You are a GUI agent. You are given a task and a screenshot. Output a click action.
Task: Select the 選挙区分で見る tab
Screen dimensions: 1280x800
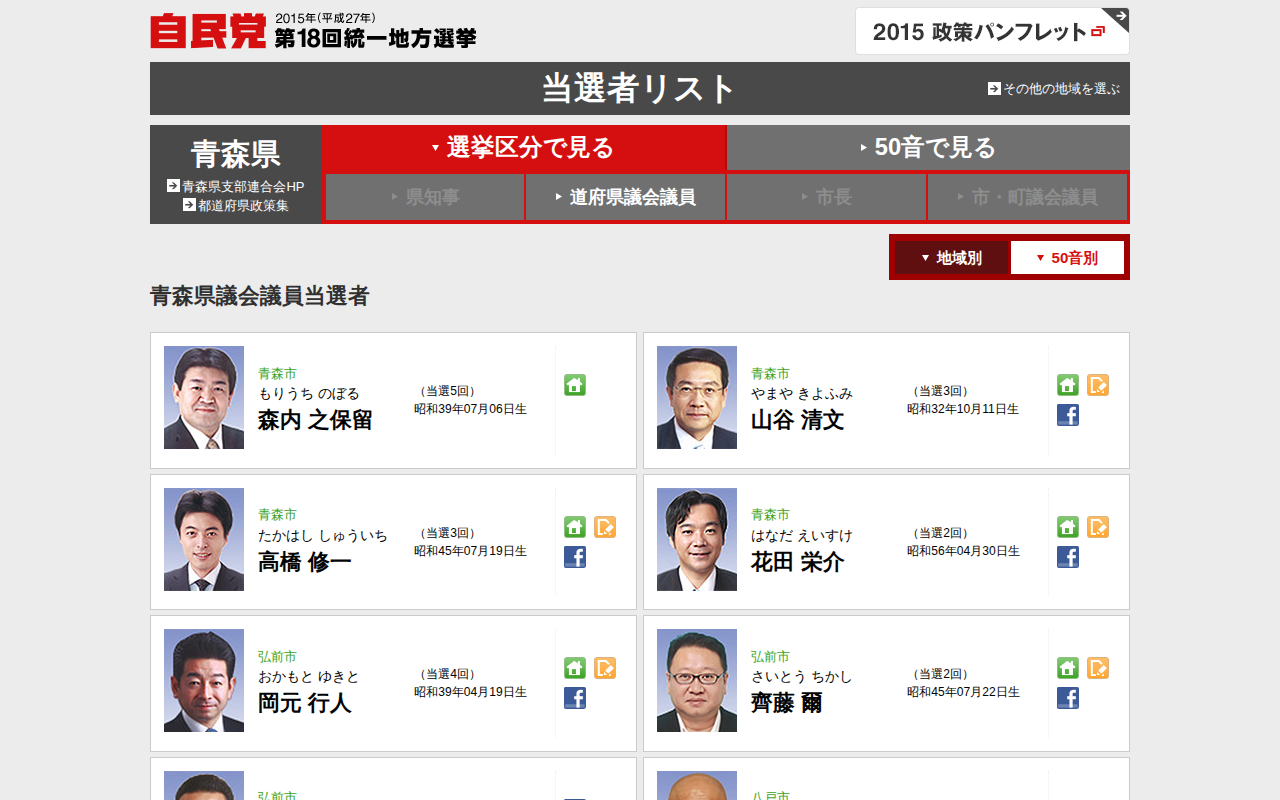[524, 148]
